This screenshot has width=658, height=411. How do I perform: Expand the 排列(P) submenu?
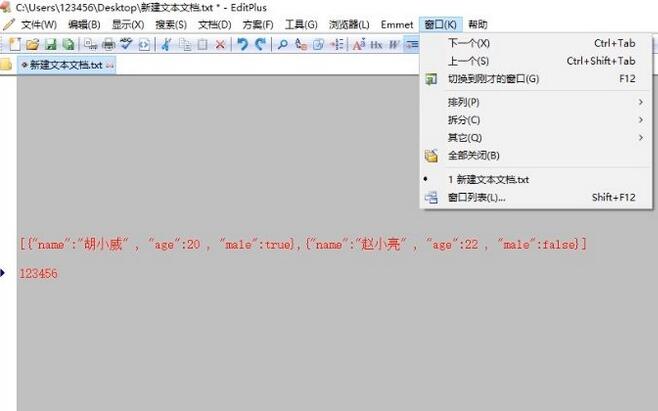(463, 102)
